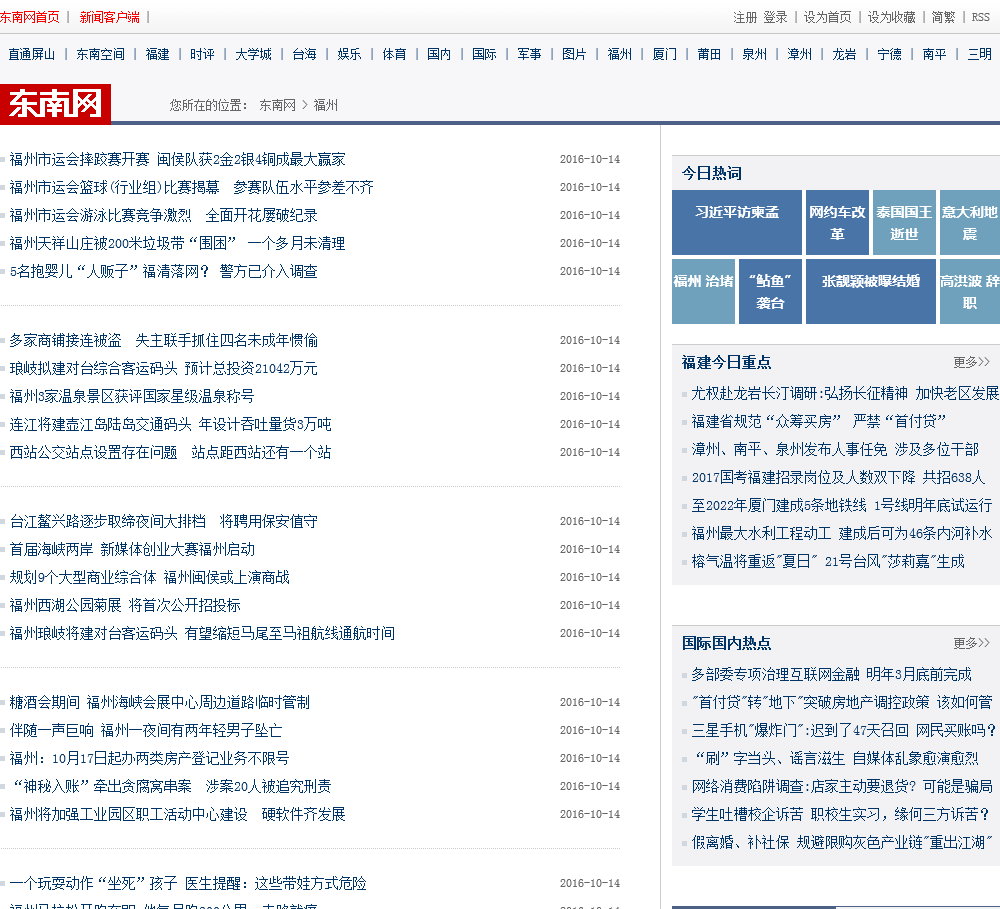1000x909 pixels.
Task: Click 设为首页 link
Action: pyautogui.click(x=827, y=17)
